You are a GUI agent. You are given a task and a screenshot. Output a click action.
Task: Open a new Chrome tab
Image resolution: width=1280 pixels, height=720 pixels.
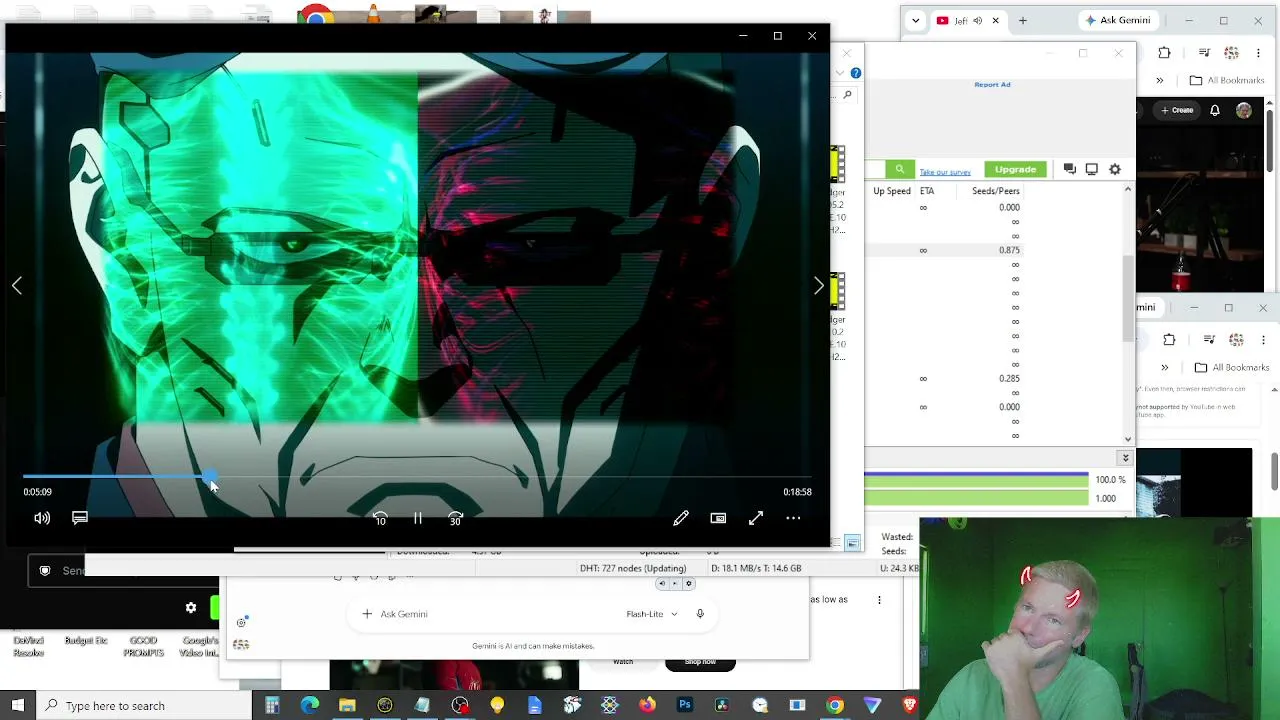pyautogui.click(x=1022, y=20)
